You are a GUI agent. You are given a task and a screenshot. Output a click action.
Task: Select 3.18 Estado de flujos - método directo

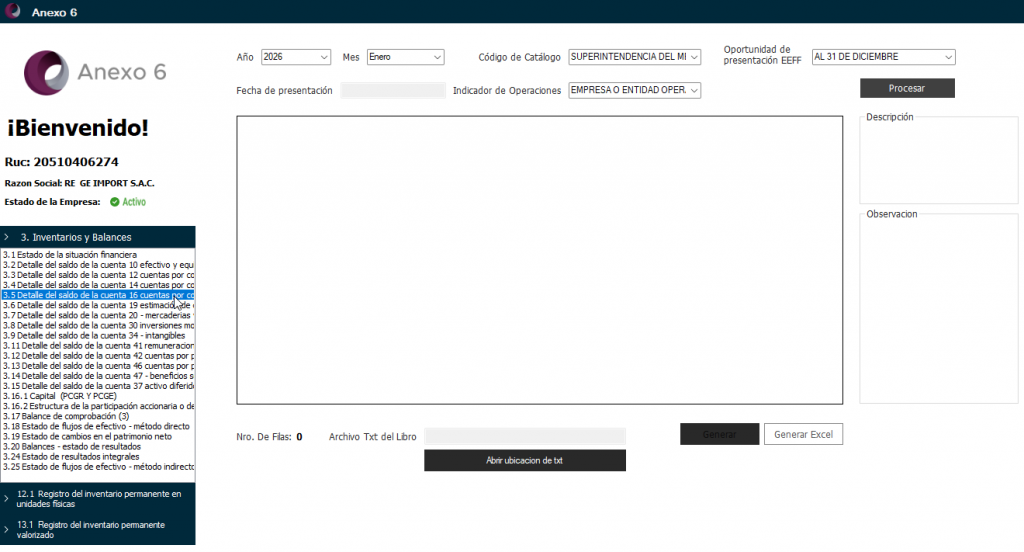[x=98, y=427]
